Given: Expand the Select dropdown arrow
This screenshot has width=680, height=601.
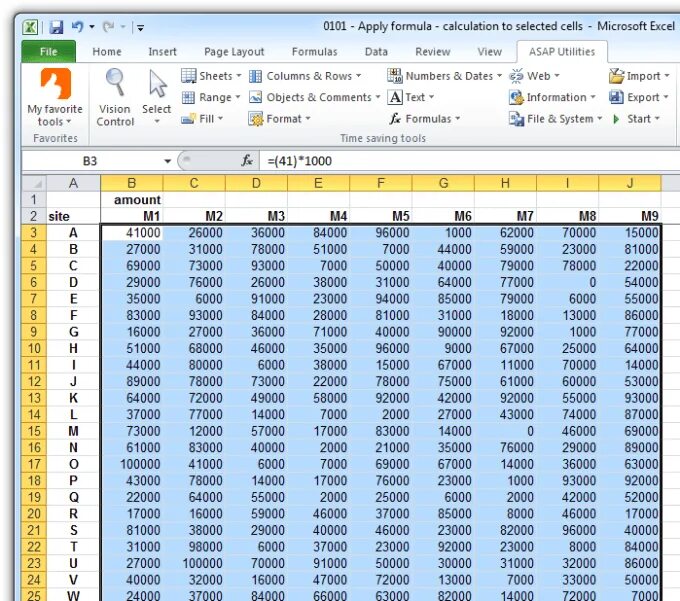Looking at the screenshot, I should (157, 121).
